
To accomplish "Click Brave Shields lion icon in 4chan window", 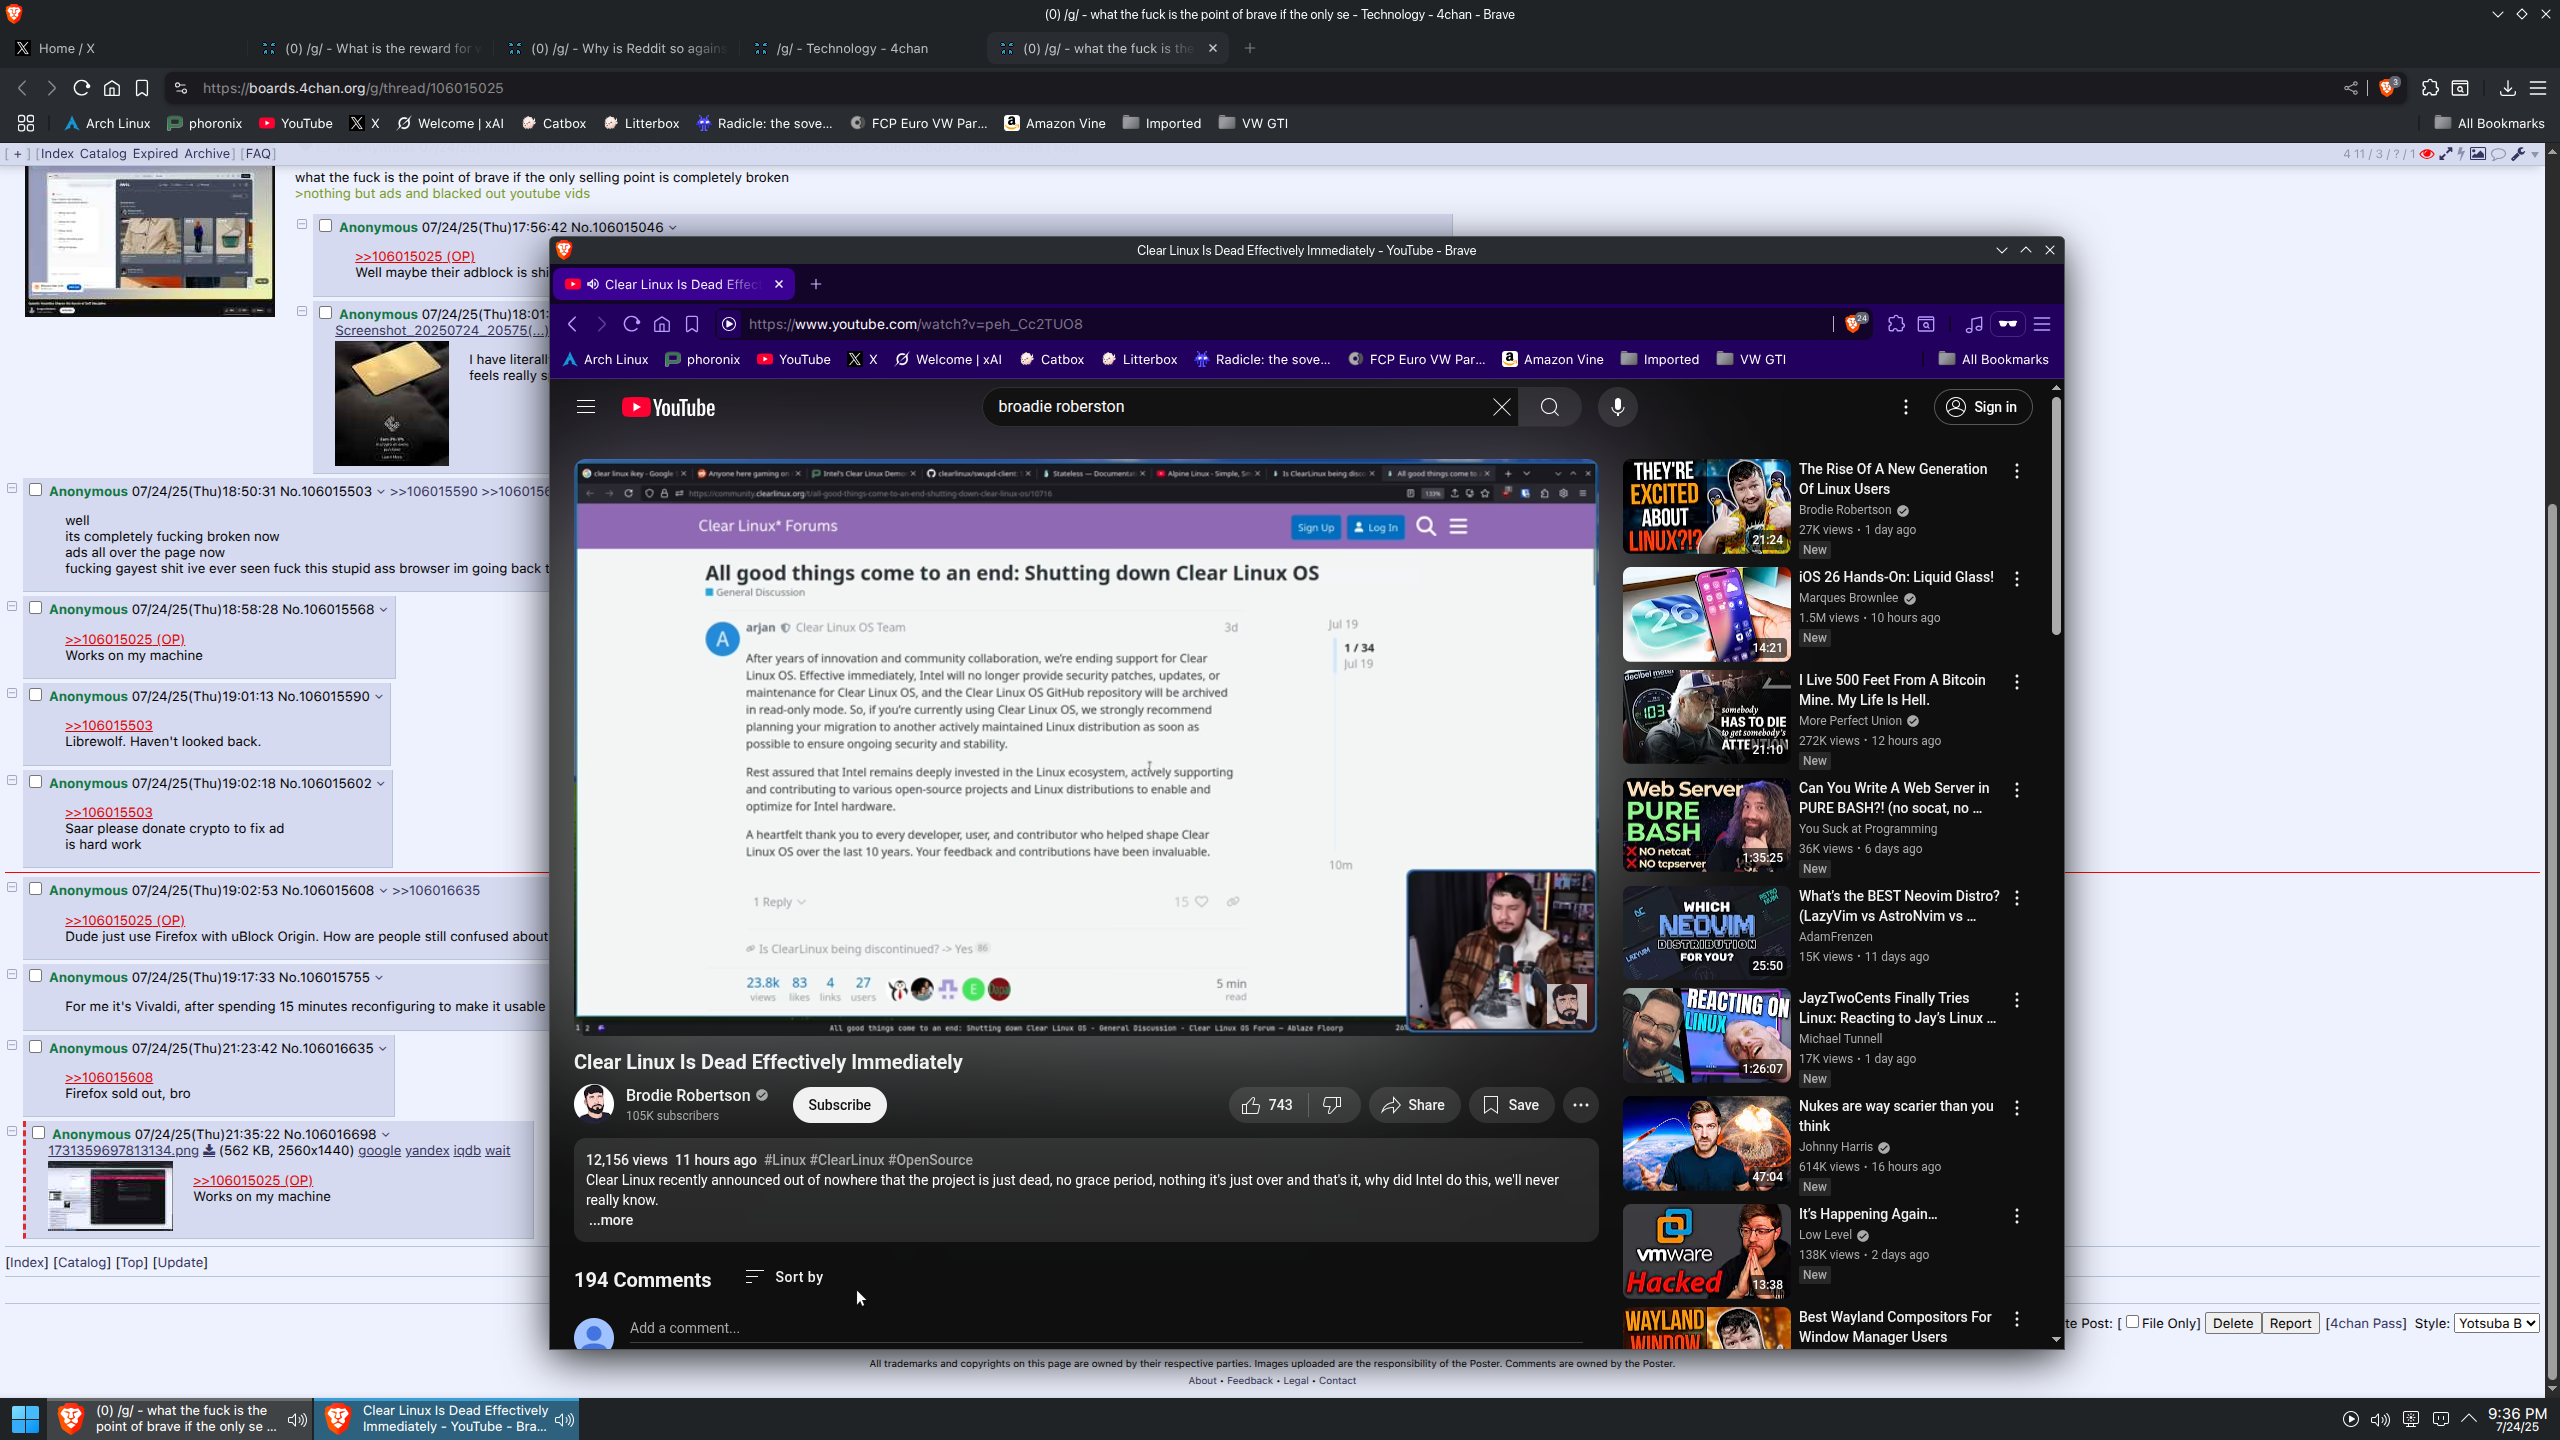I will pos(2389,88).
